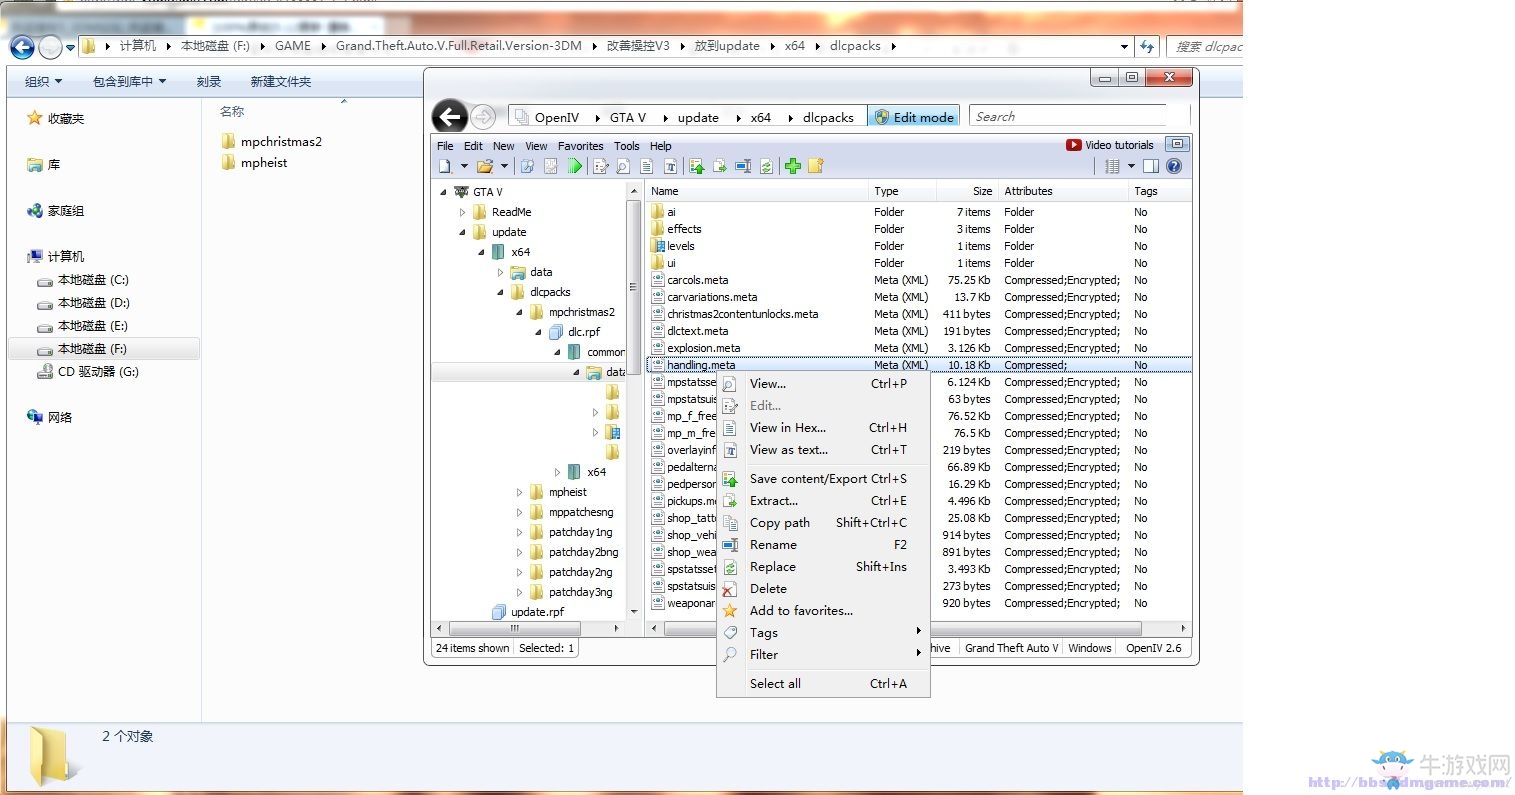Click the Rename toolbar icon
The width and height of the screenshot is (1515, 795).
[743, 166]
